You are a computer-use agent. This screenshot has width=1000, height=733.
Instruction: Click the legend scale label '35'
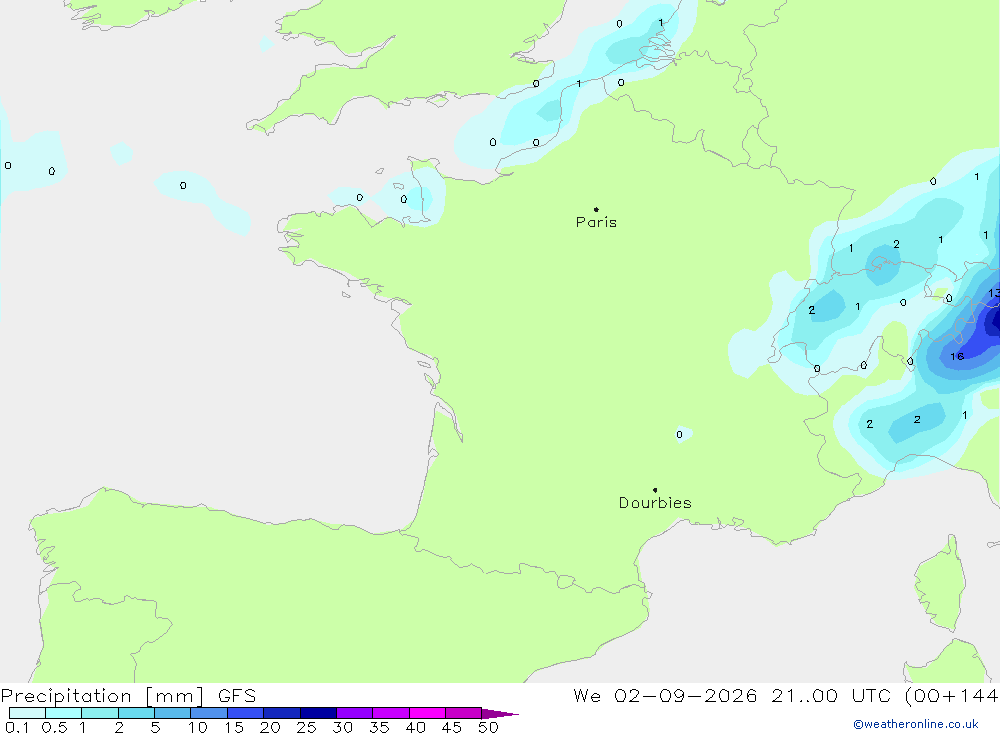[x=379, y=727]
